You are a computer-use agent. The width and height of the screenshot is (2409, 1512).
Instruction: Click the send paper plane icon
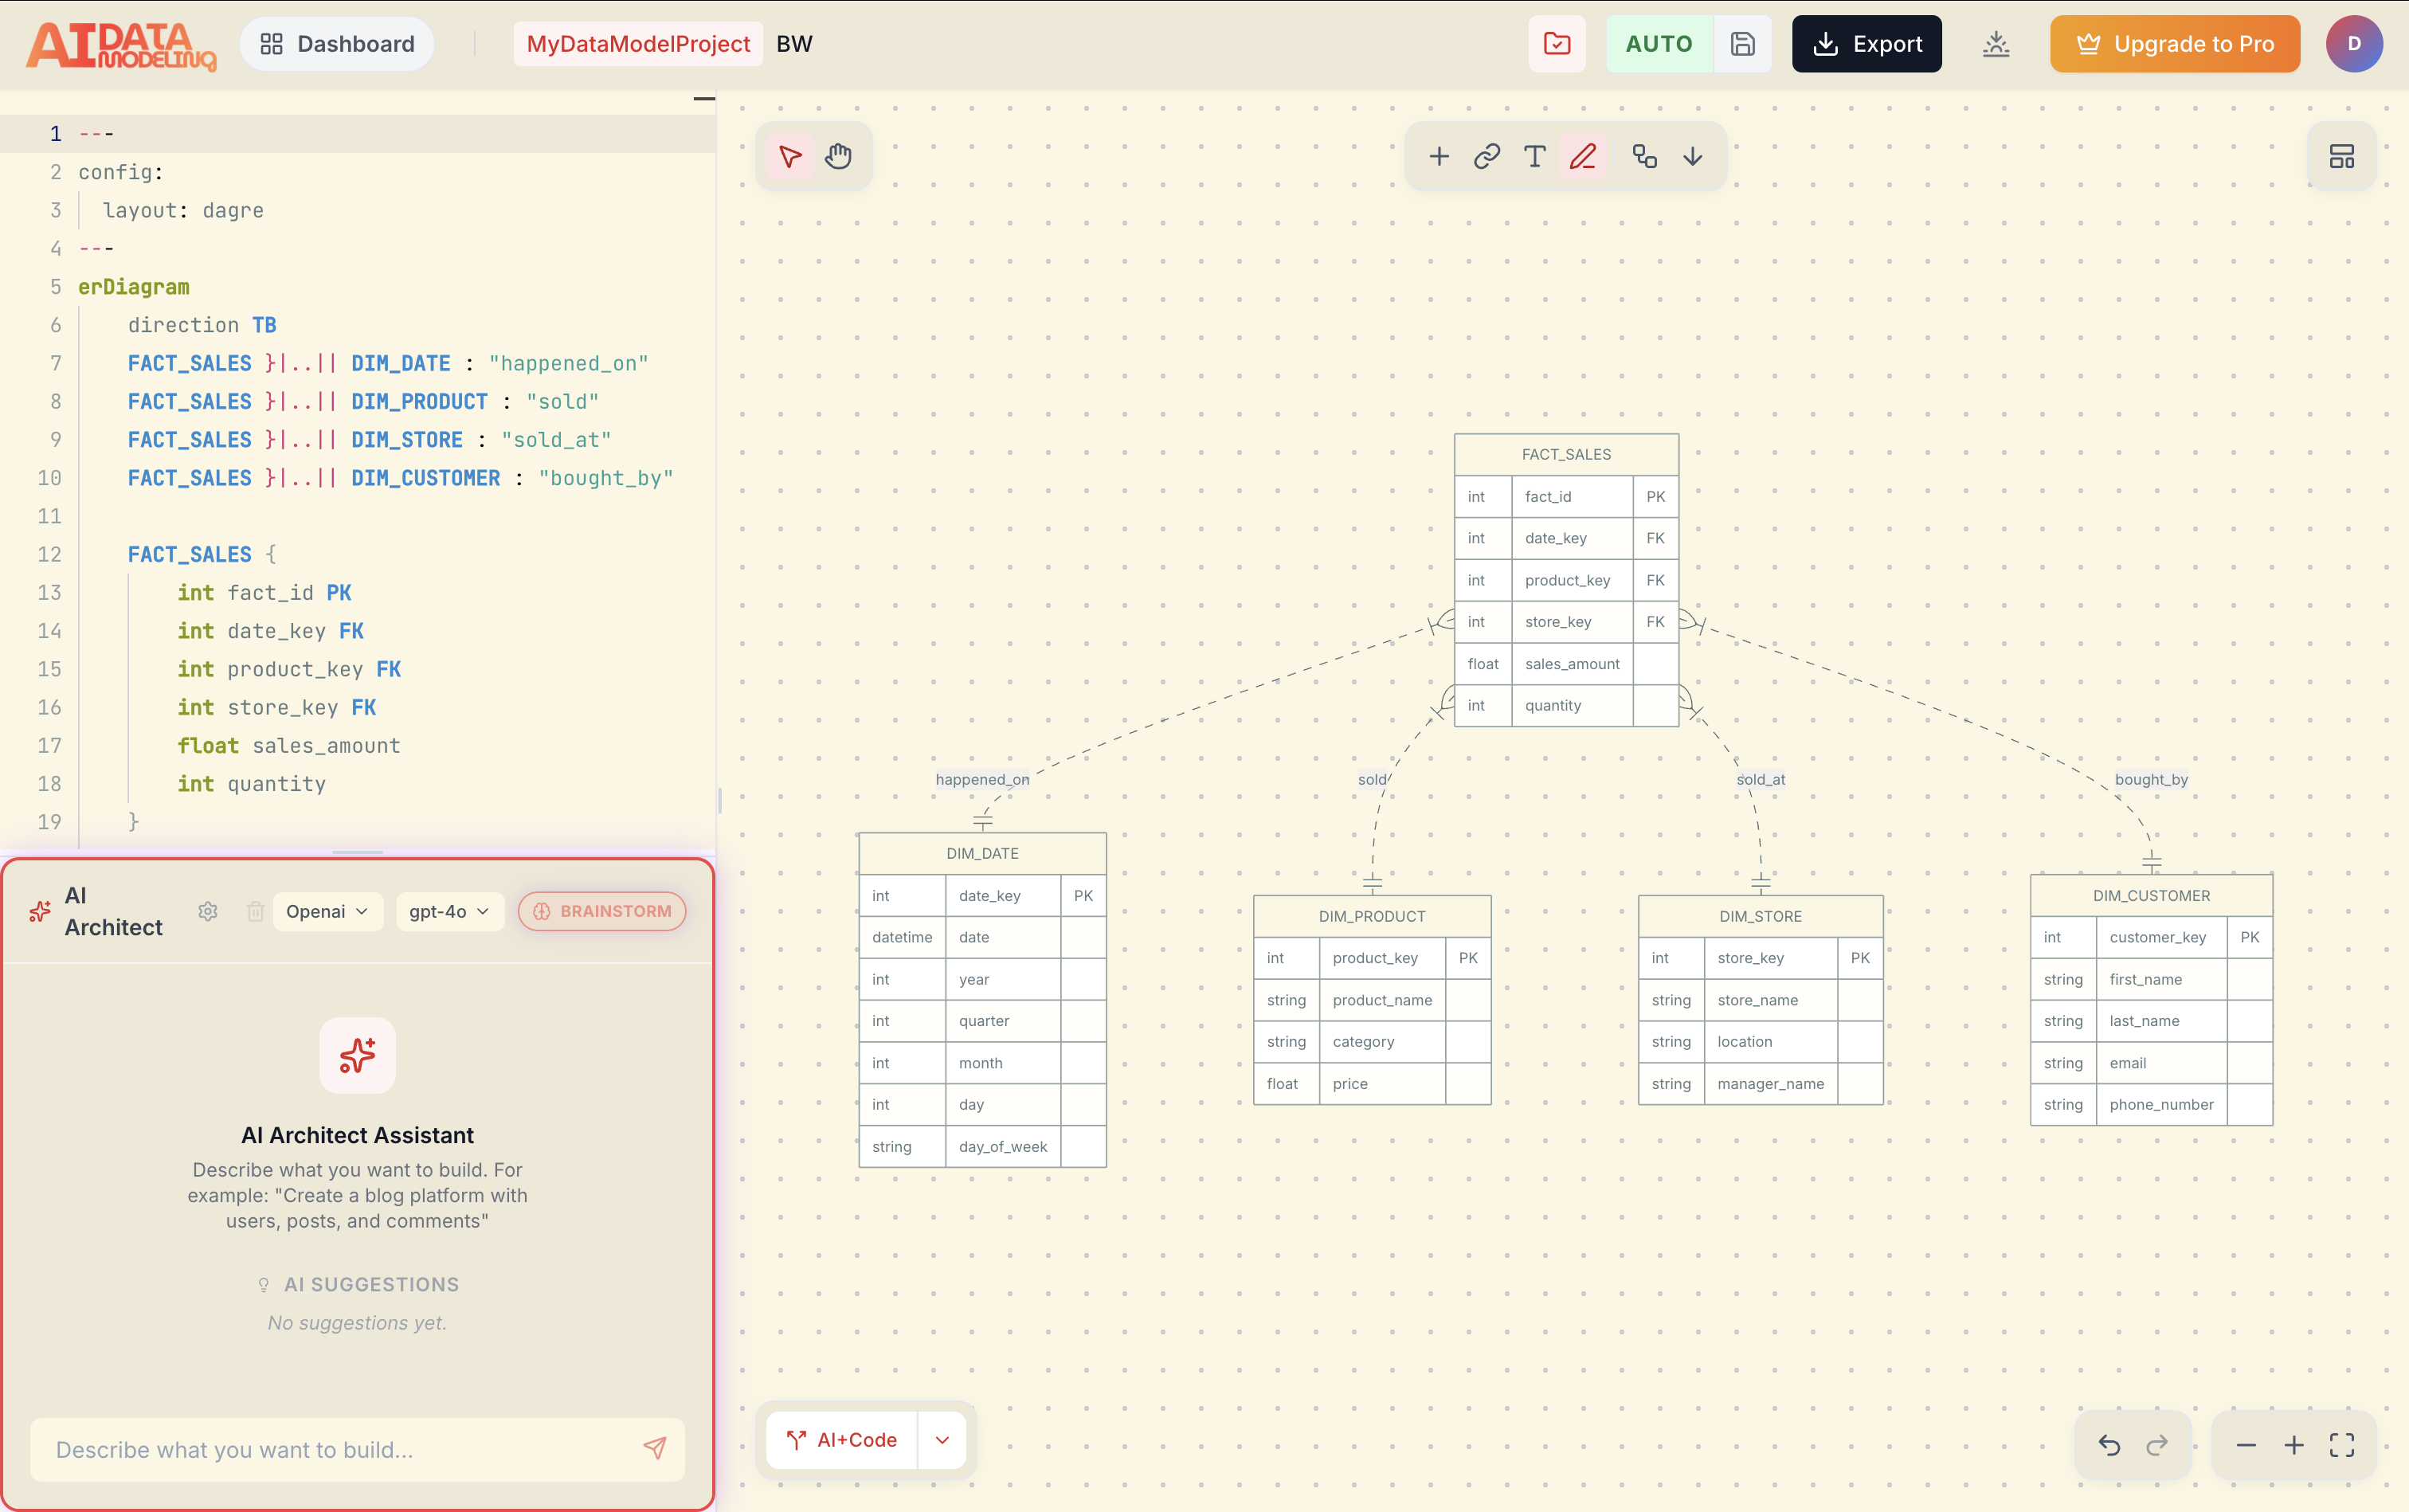(655, 1448)
